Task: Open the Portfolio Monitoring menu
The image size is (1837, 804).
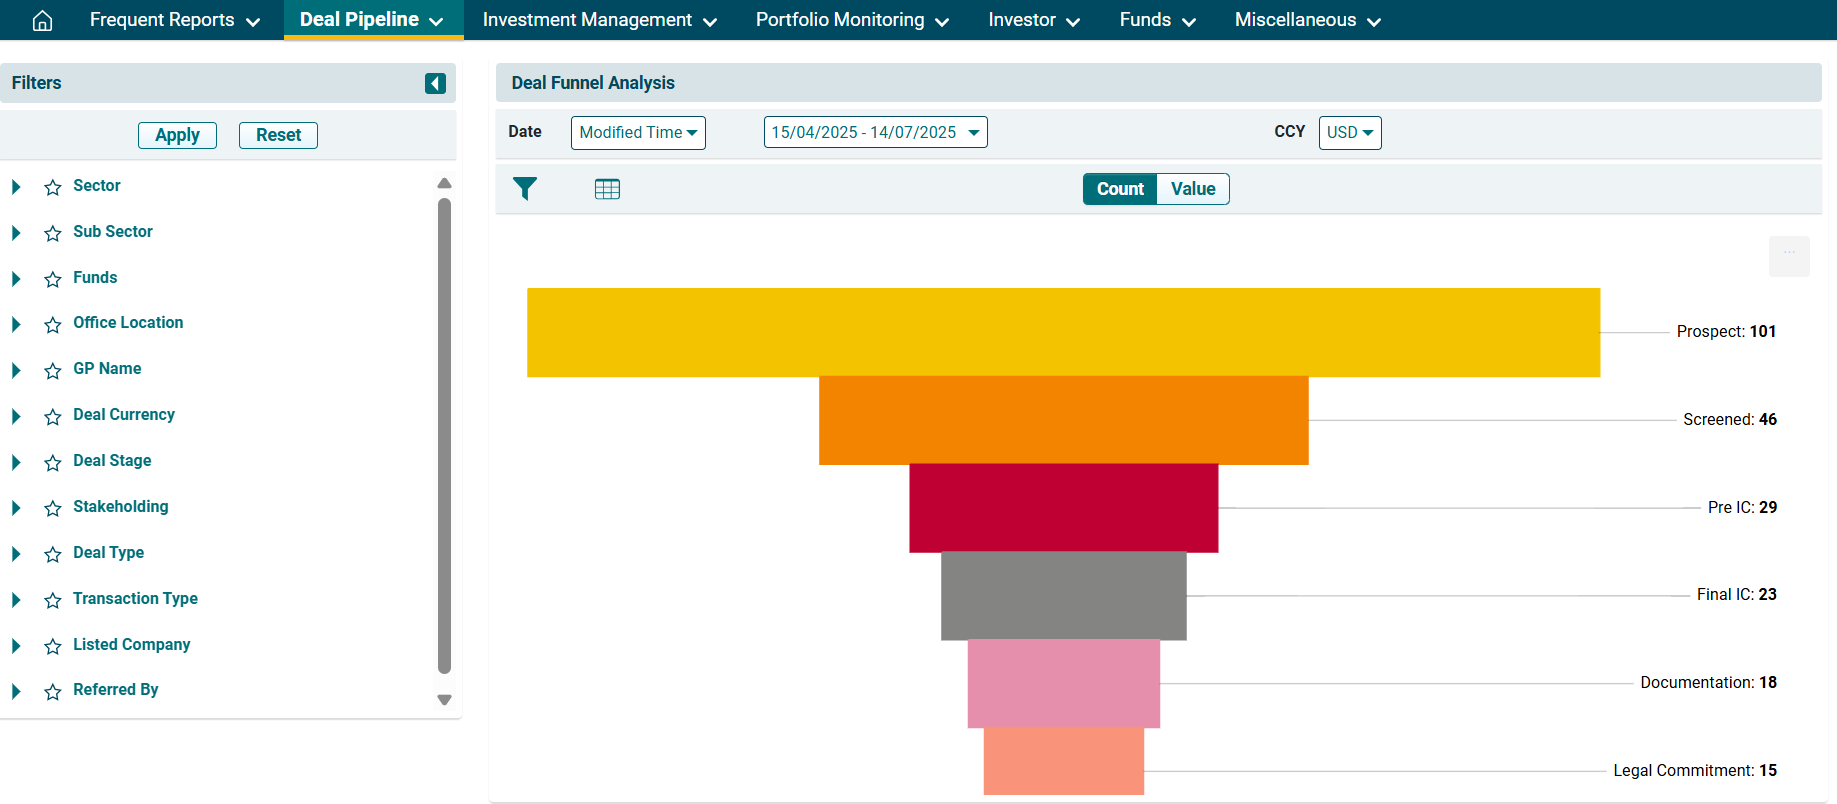Action: pos(852,20)
